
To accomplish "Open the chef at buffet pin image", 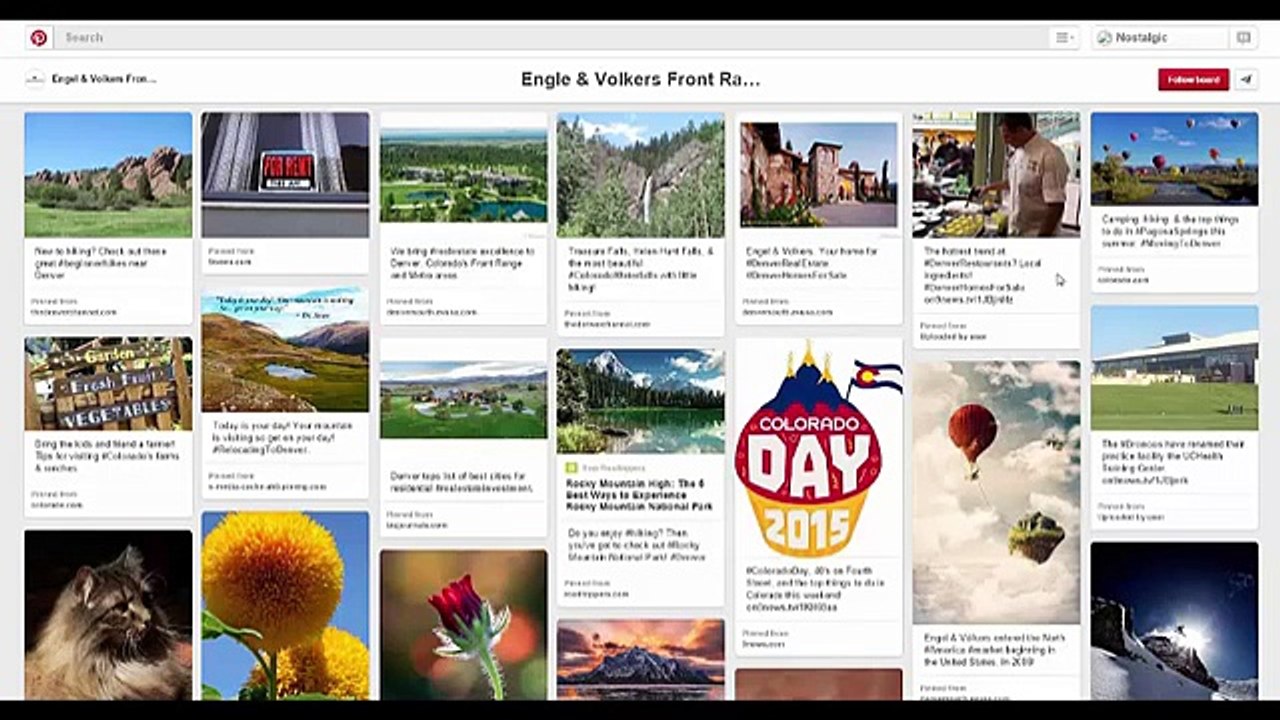I will 996,174.
